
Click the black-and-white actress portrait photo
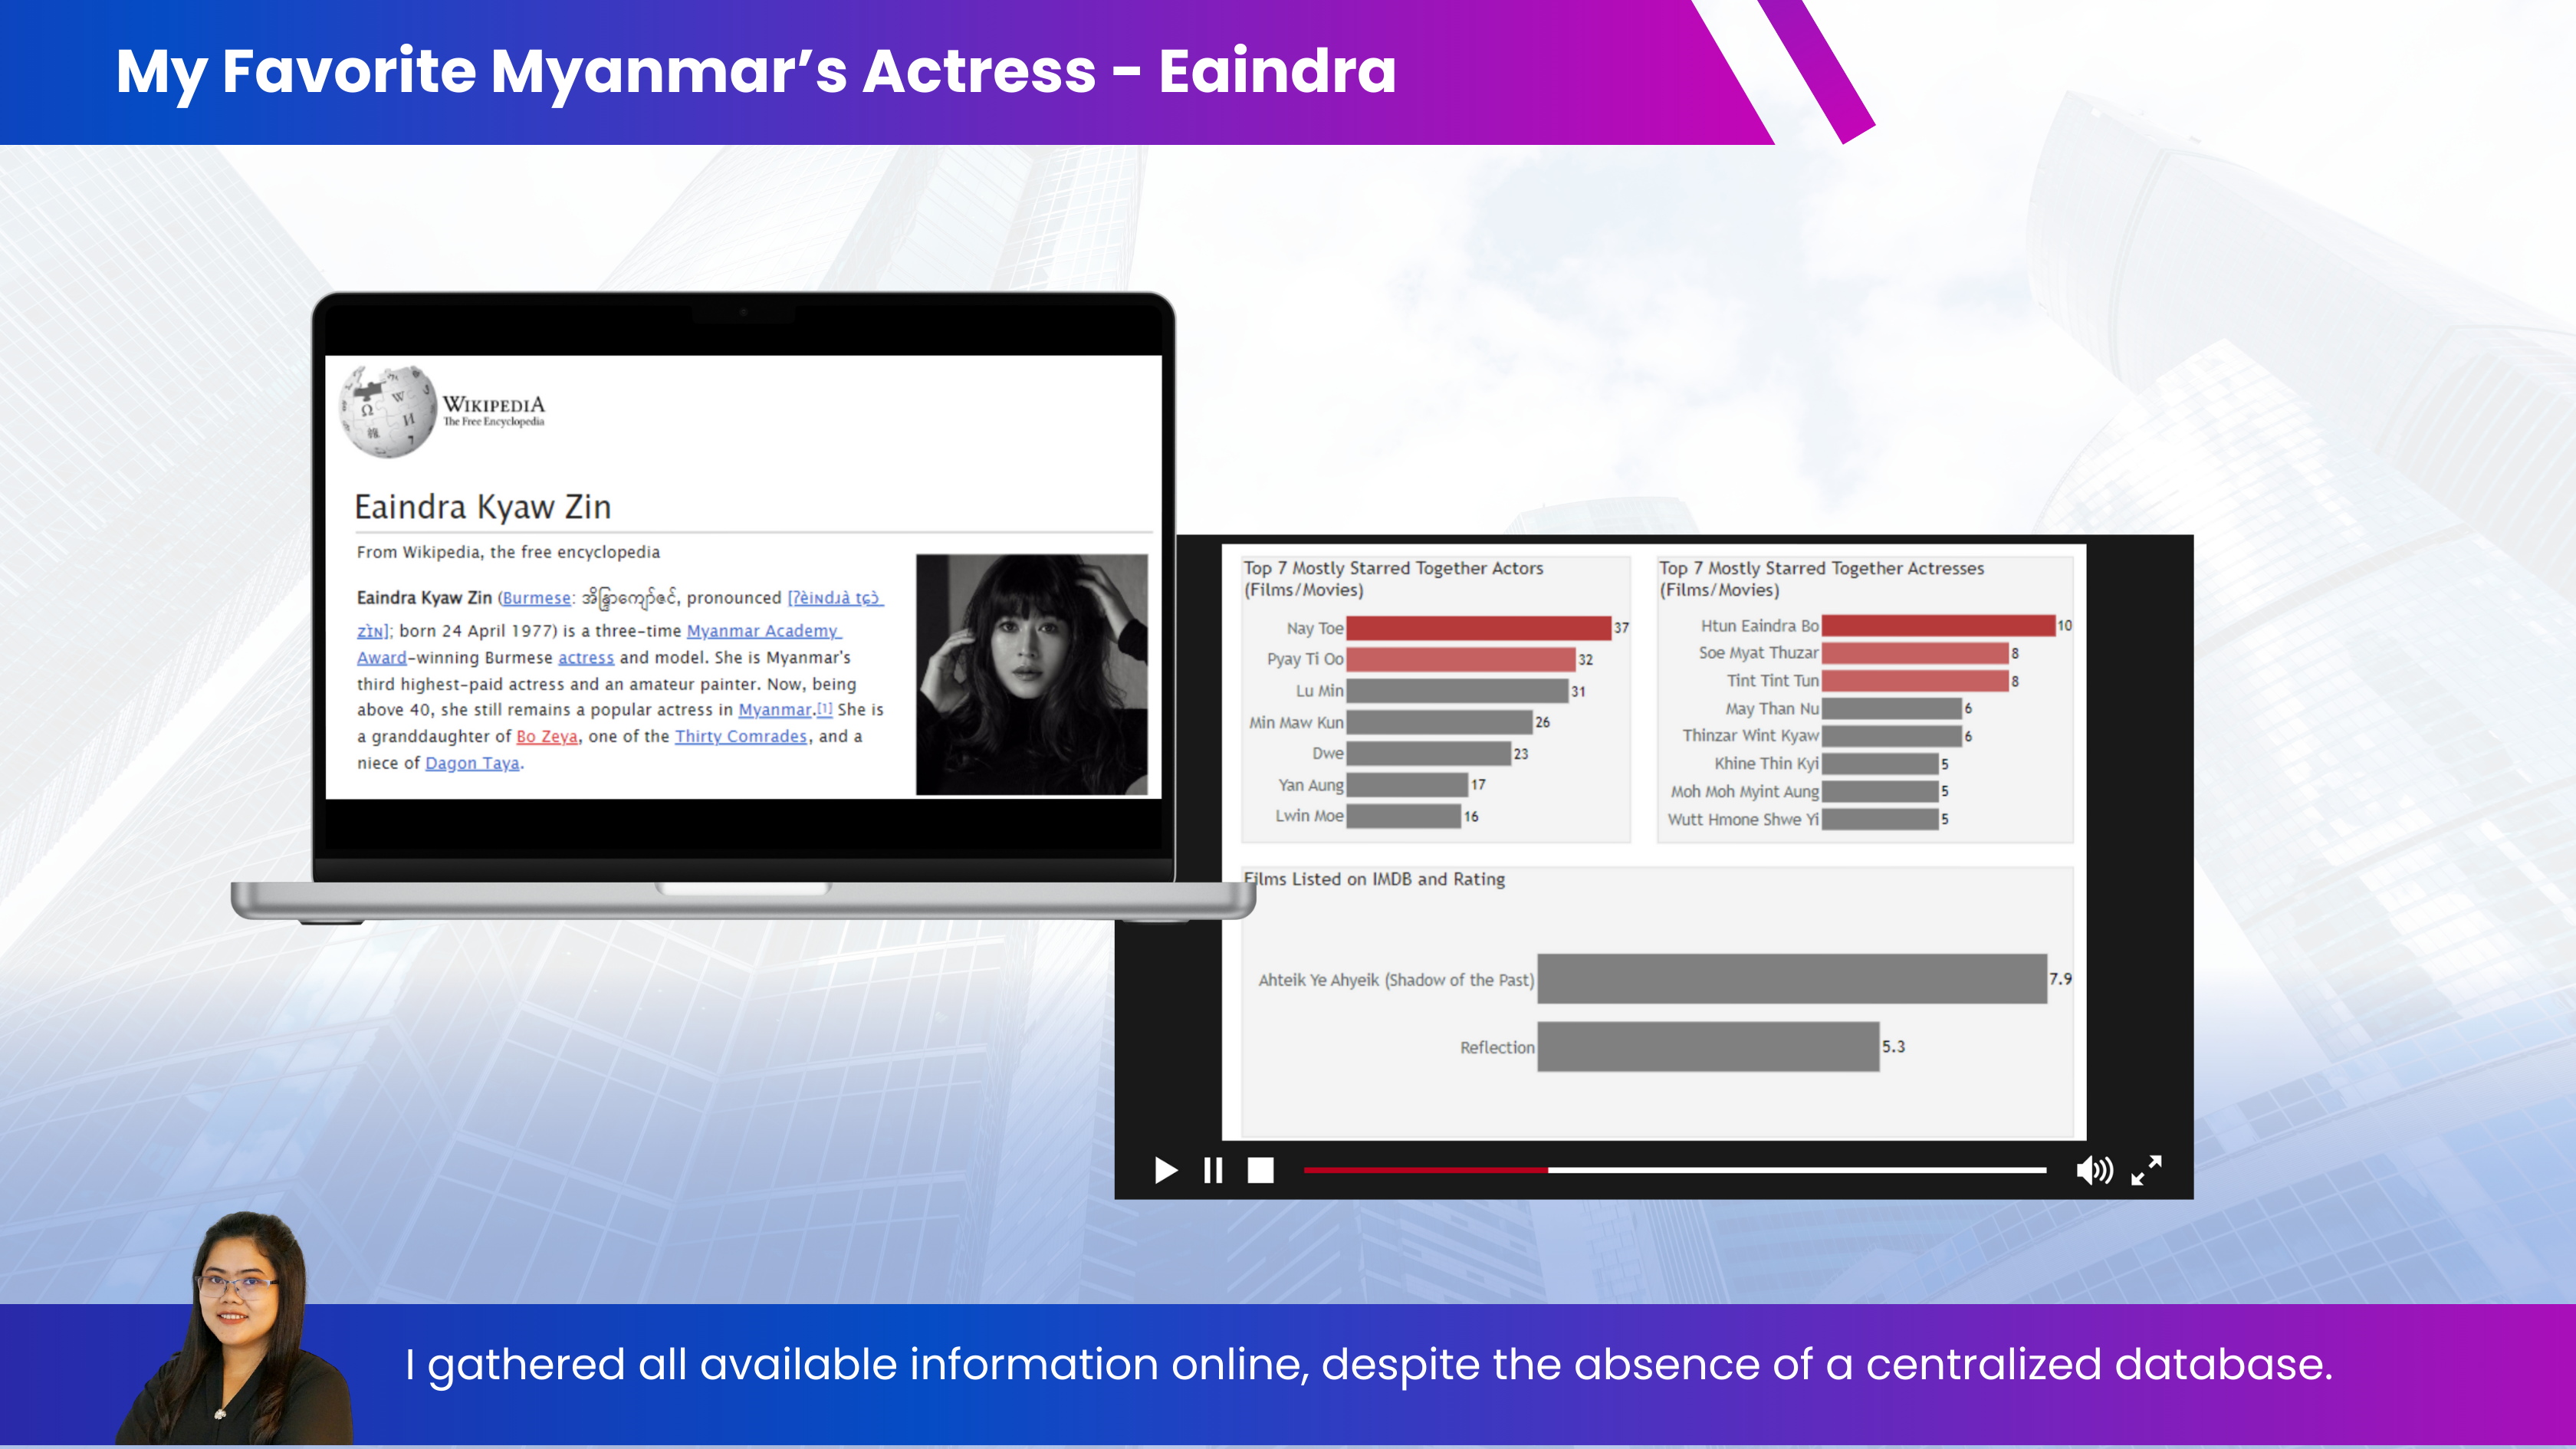1031,674
